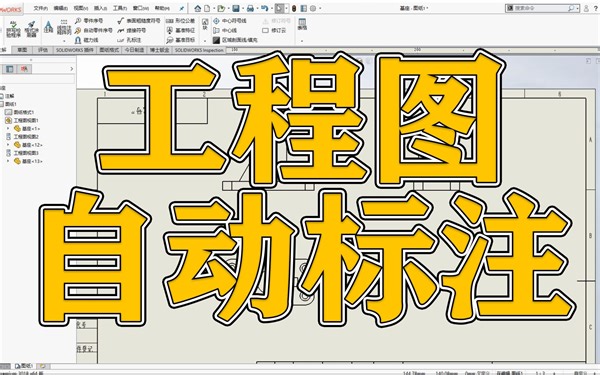
Task: Select 工程图视图1 in the feature tree
Action: pos(22,120)
